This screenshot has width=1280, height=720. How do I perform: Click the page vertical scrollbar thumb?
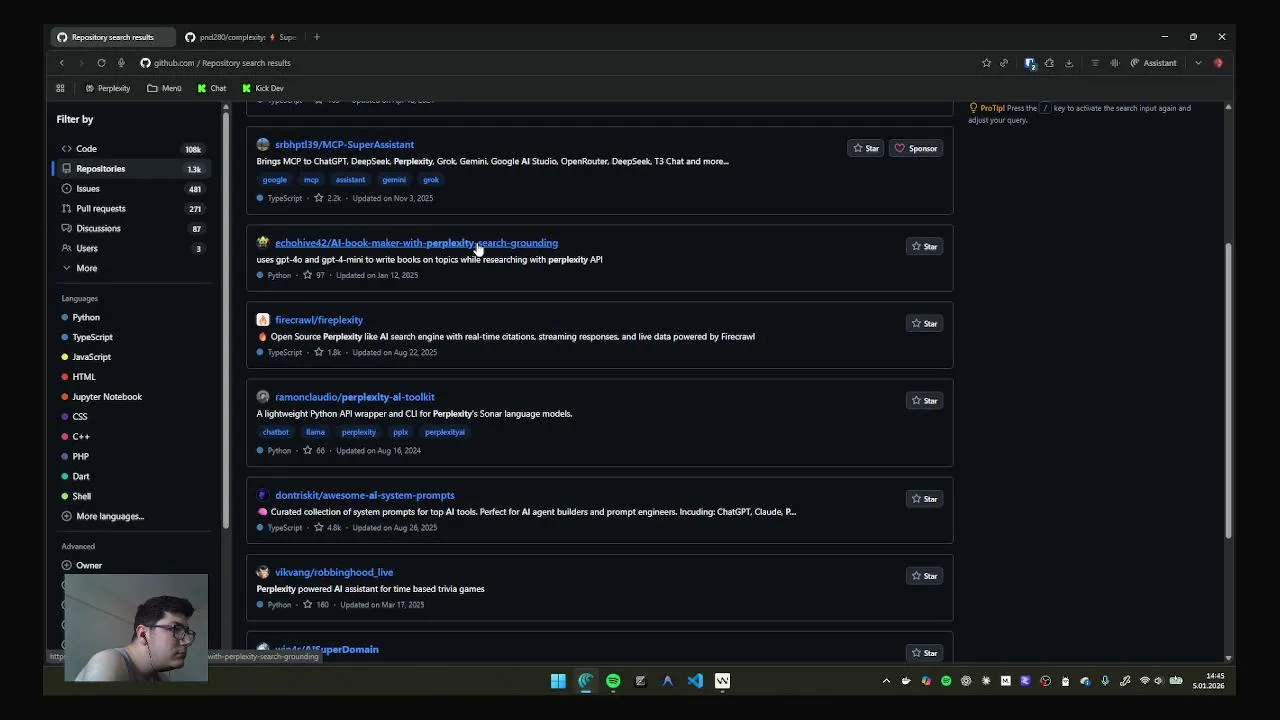[1228, 392]
